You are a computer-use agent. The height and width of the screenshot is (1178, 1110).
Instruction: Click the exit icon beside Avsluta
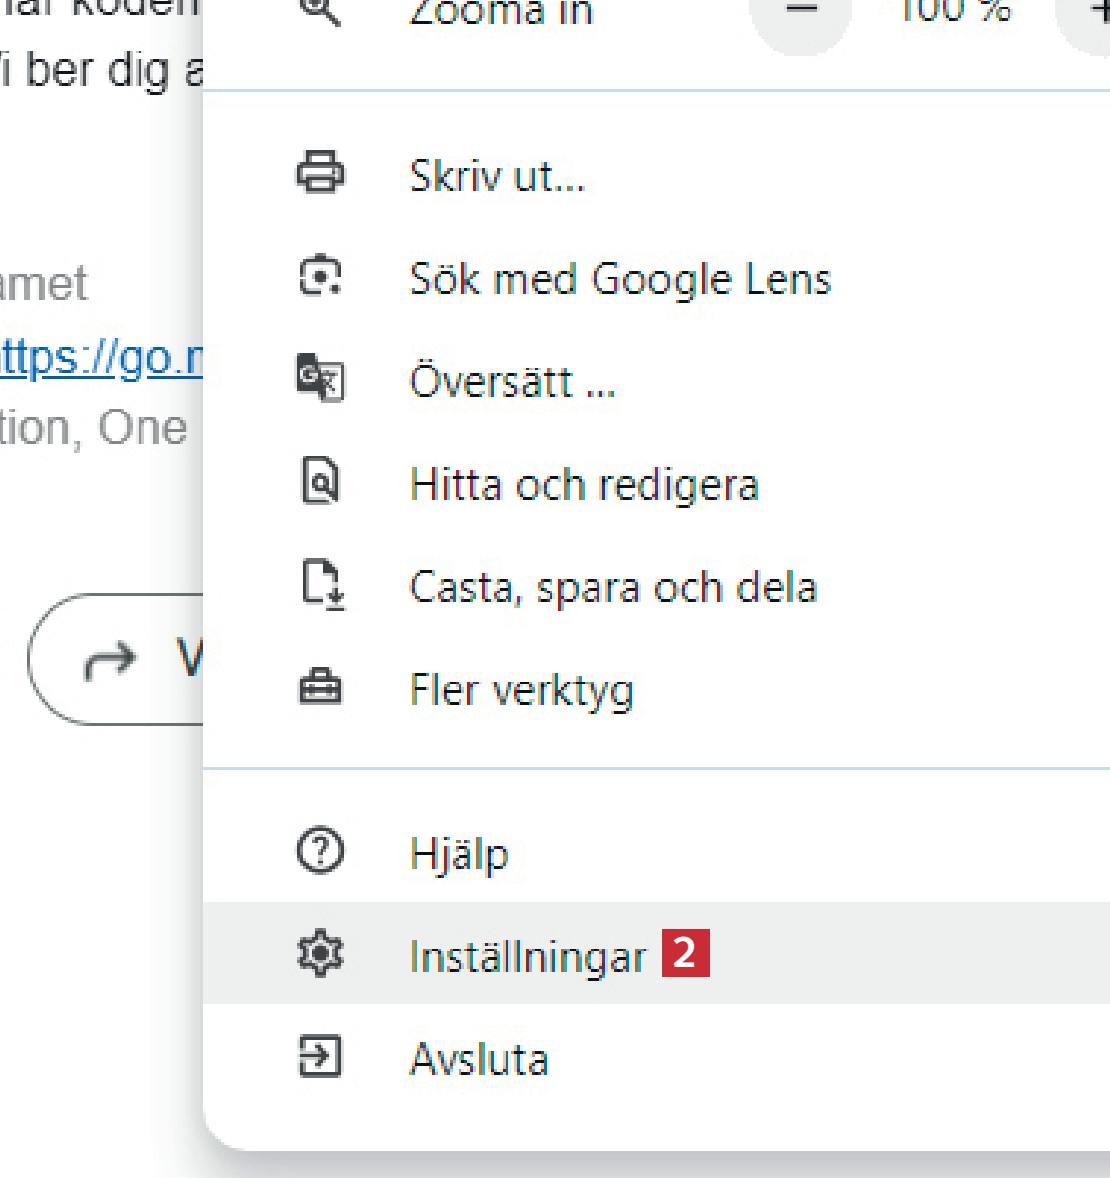tap(321, 1058)
